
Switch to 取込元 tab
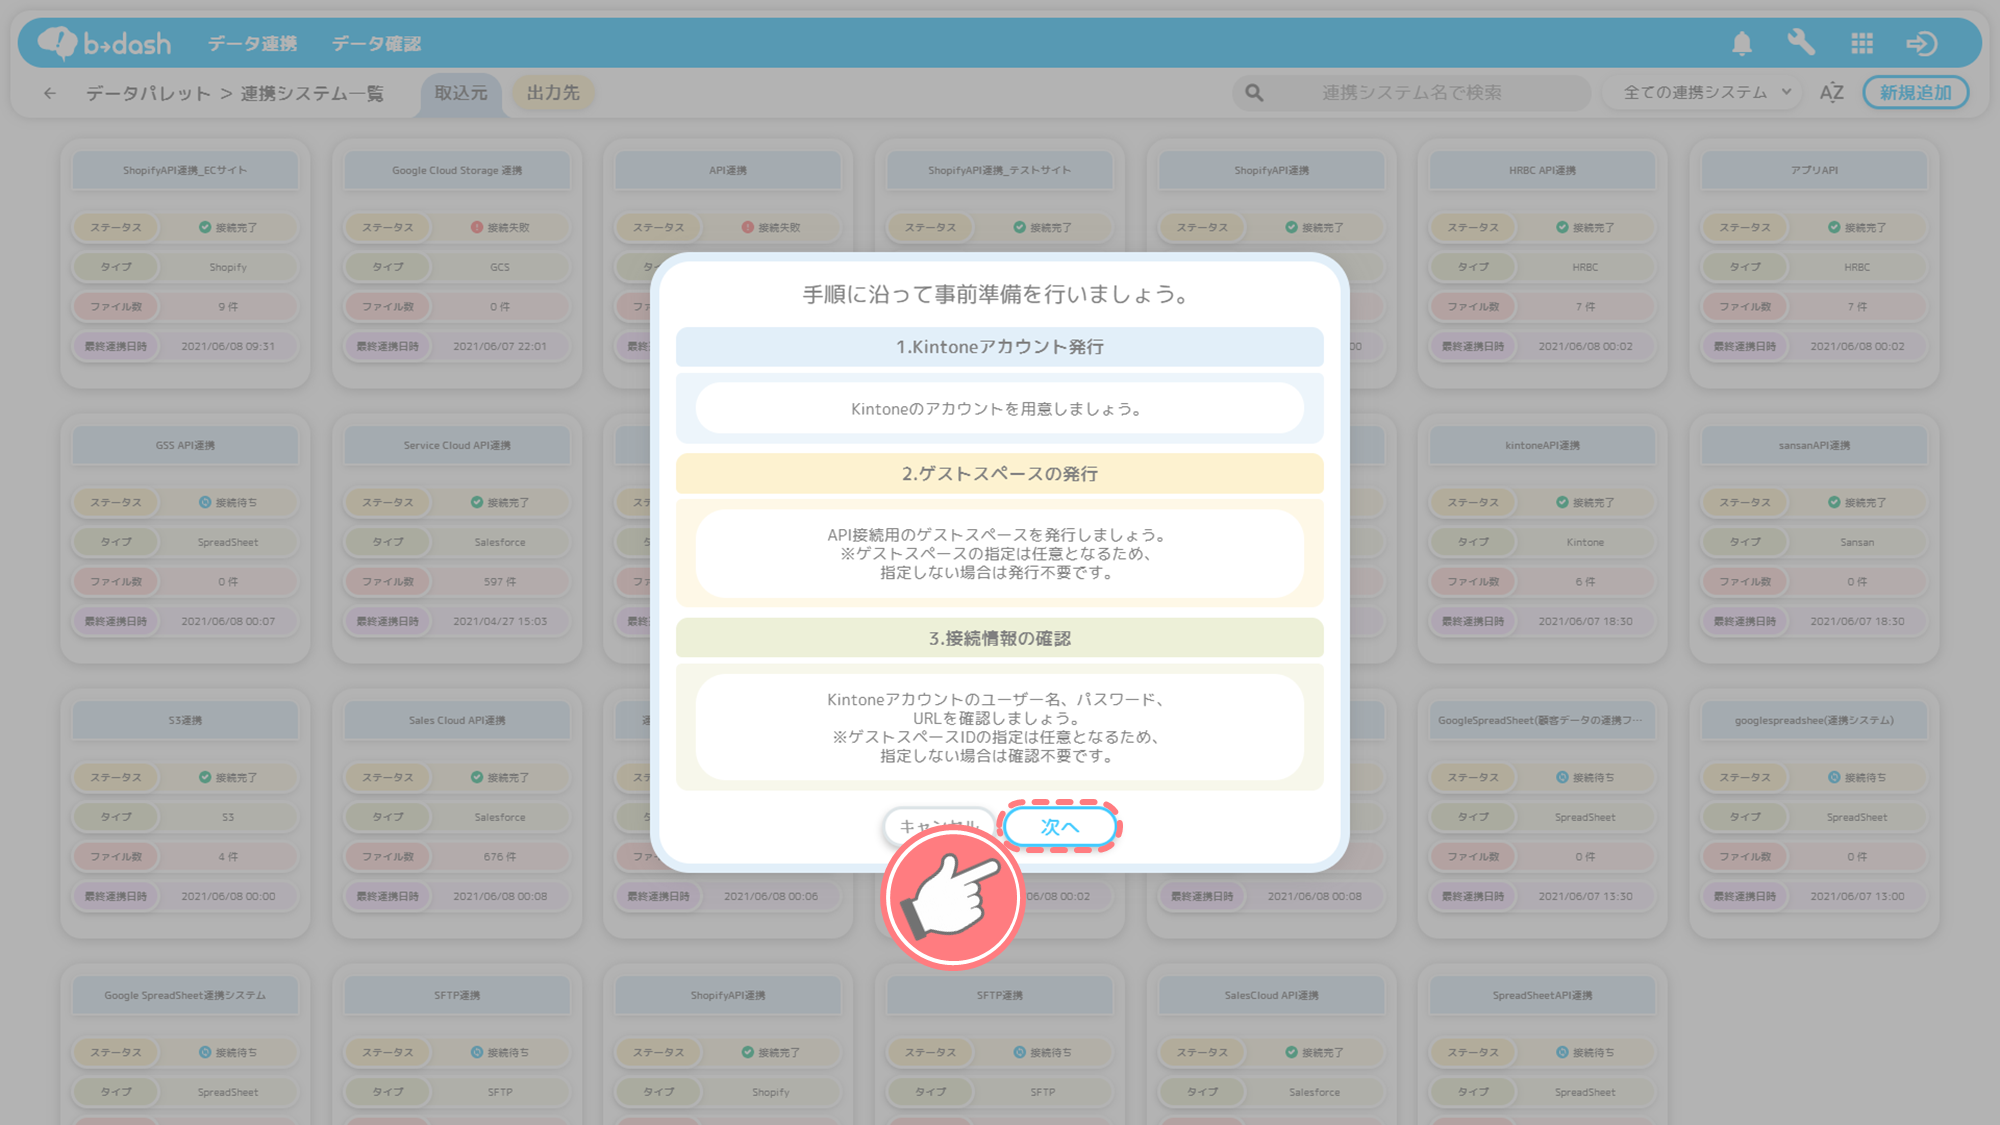pos(461,93)
